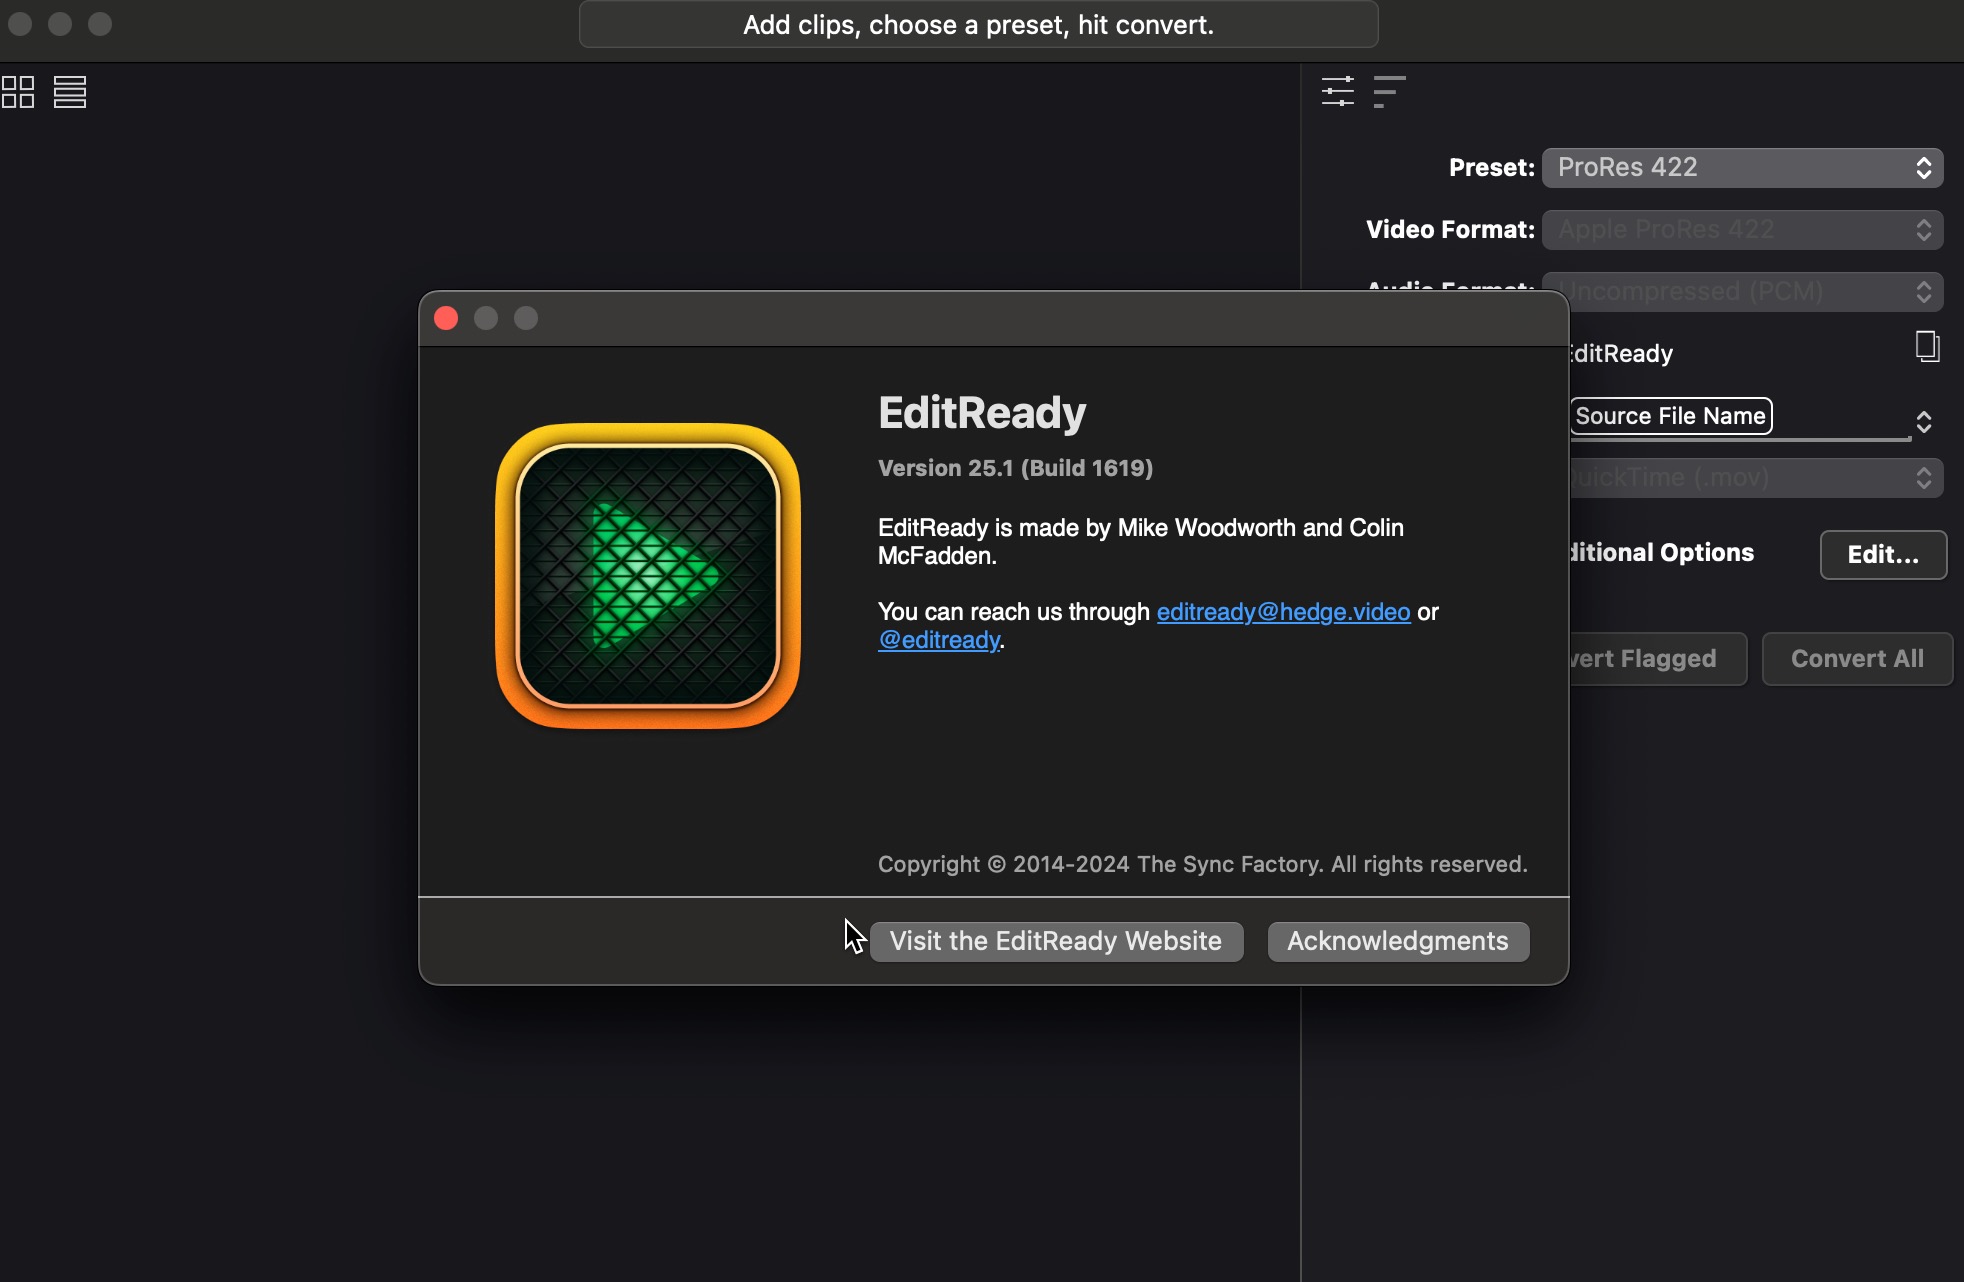Switch to list view of clips
Viewport: 1964px width, 1282px height.
pyautogui.click(x=70, y=92)
